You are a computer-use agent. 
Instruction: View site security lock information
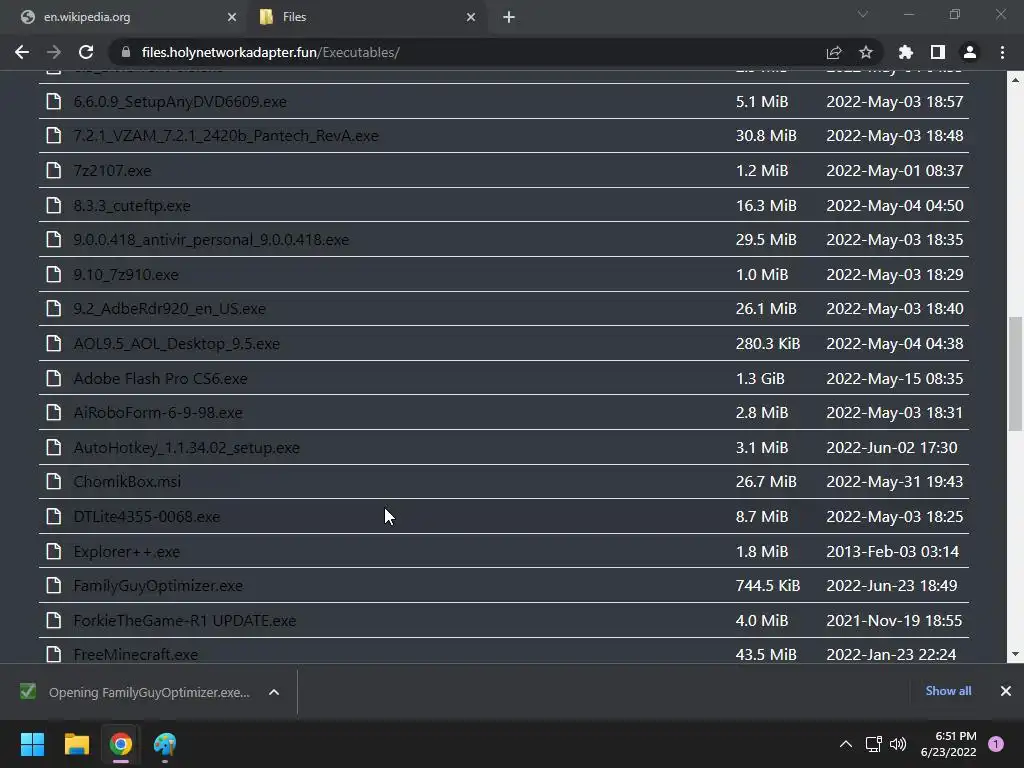tap(127, 52)
